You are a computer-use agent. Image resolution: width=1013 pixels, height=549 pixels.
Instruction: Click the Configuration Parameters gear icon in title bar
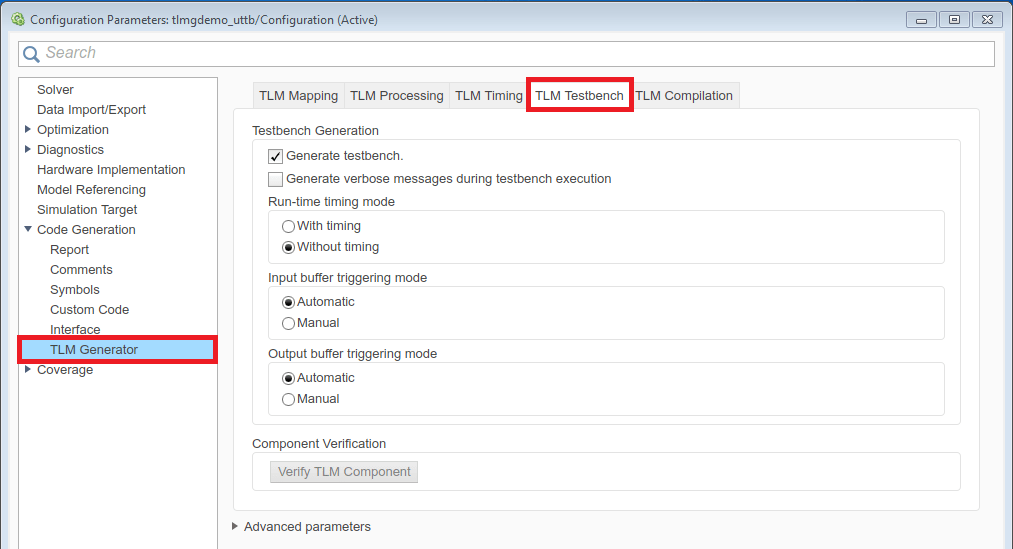[17, 19]
